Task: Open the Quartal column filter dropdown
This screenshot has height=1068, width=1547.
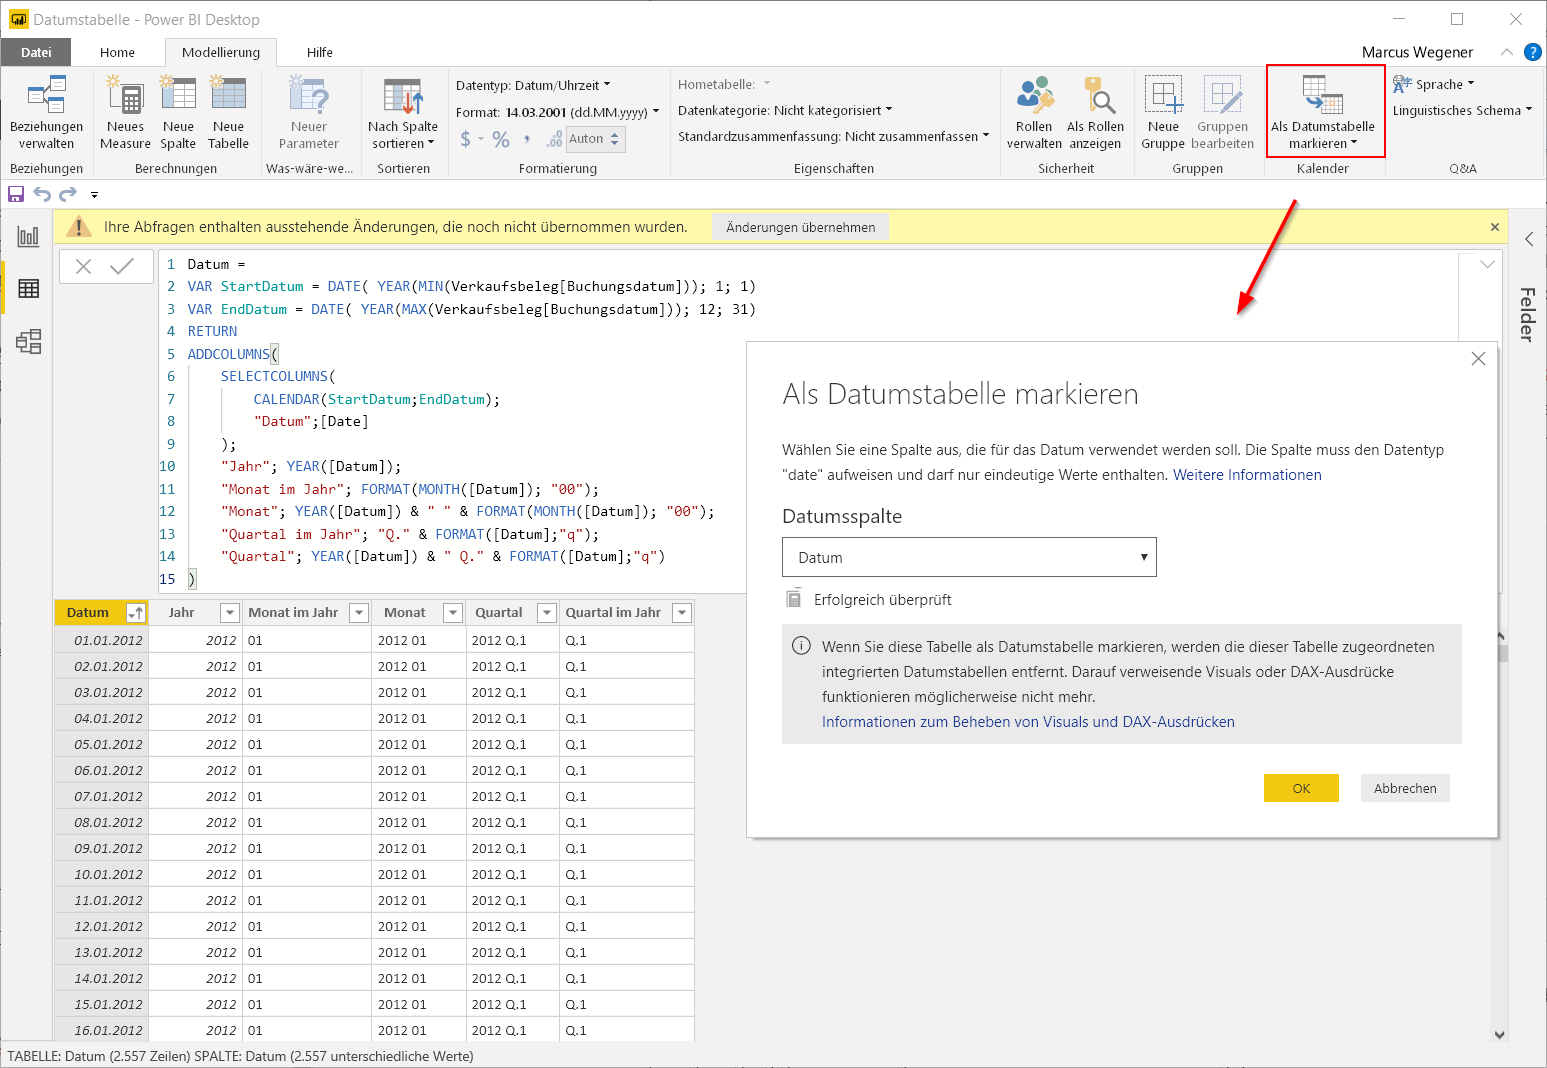Action: pos(546,613)
